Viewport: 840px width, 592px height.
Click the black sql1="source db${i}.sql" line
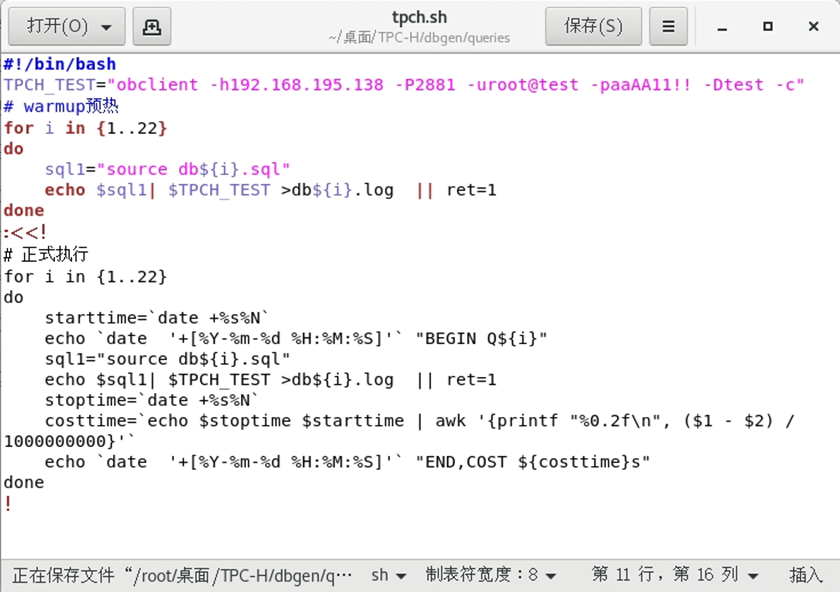(167, 359)
